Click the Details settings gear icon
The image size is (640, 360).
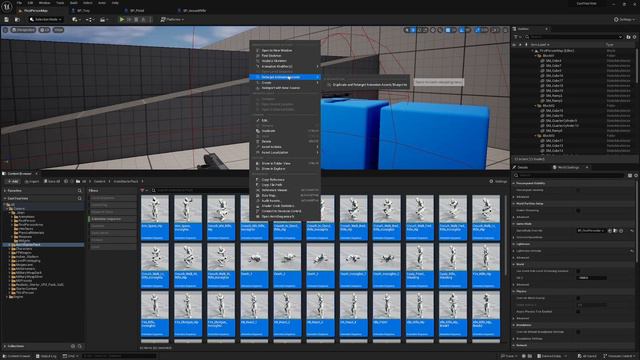coord(636,175)
